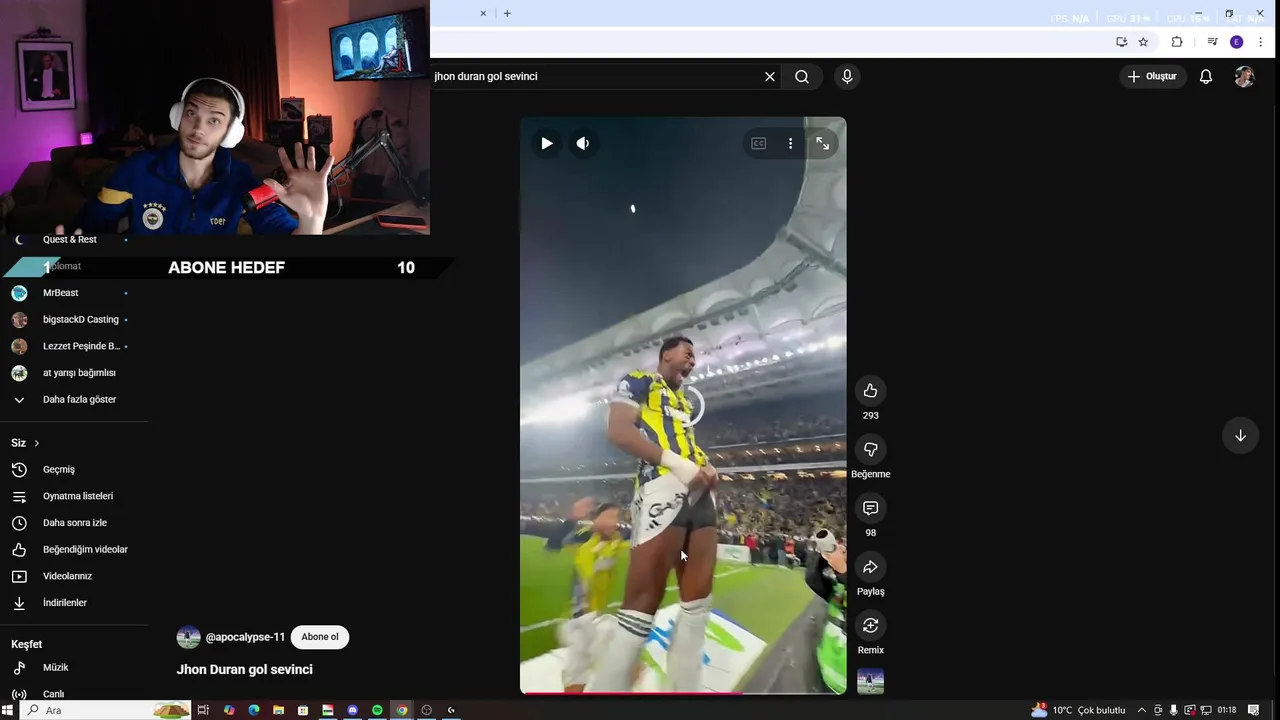Click the Windows search box Ara
The height and width of the screenshot is (720, 1280).
(105, 710)
